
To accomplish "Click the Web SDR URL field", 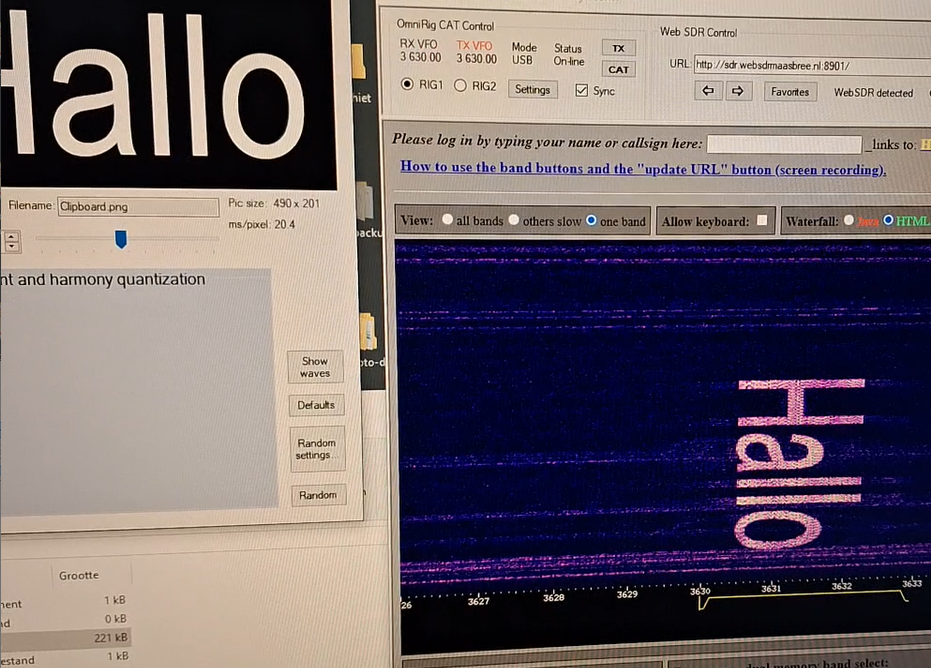I will [x=812, y=65].
